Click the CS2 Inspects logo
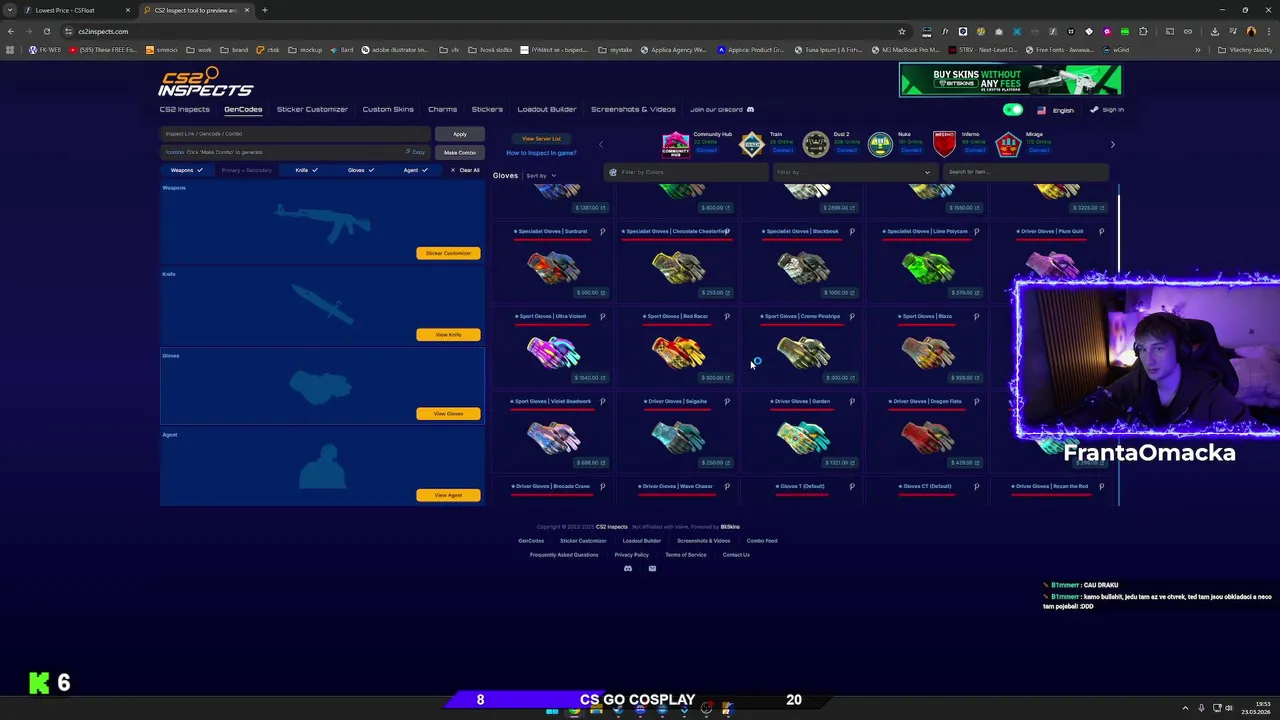Screen dimensions: 1280x720 (x=206, y=82)
